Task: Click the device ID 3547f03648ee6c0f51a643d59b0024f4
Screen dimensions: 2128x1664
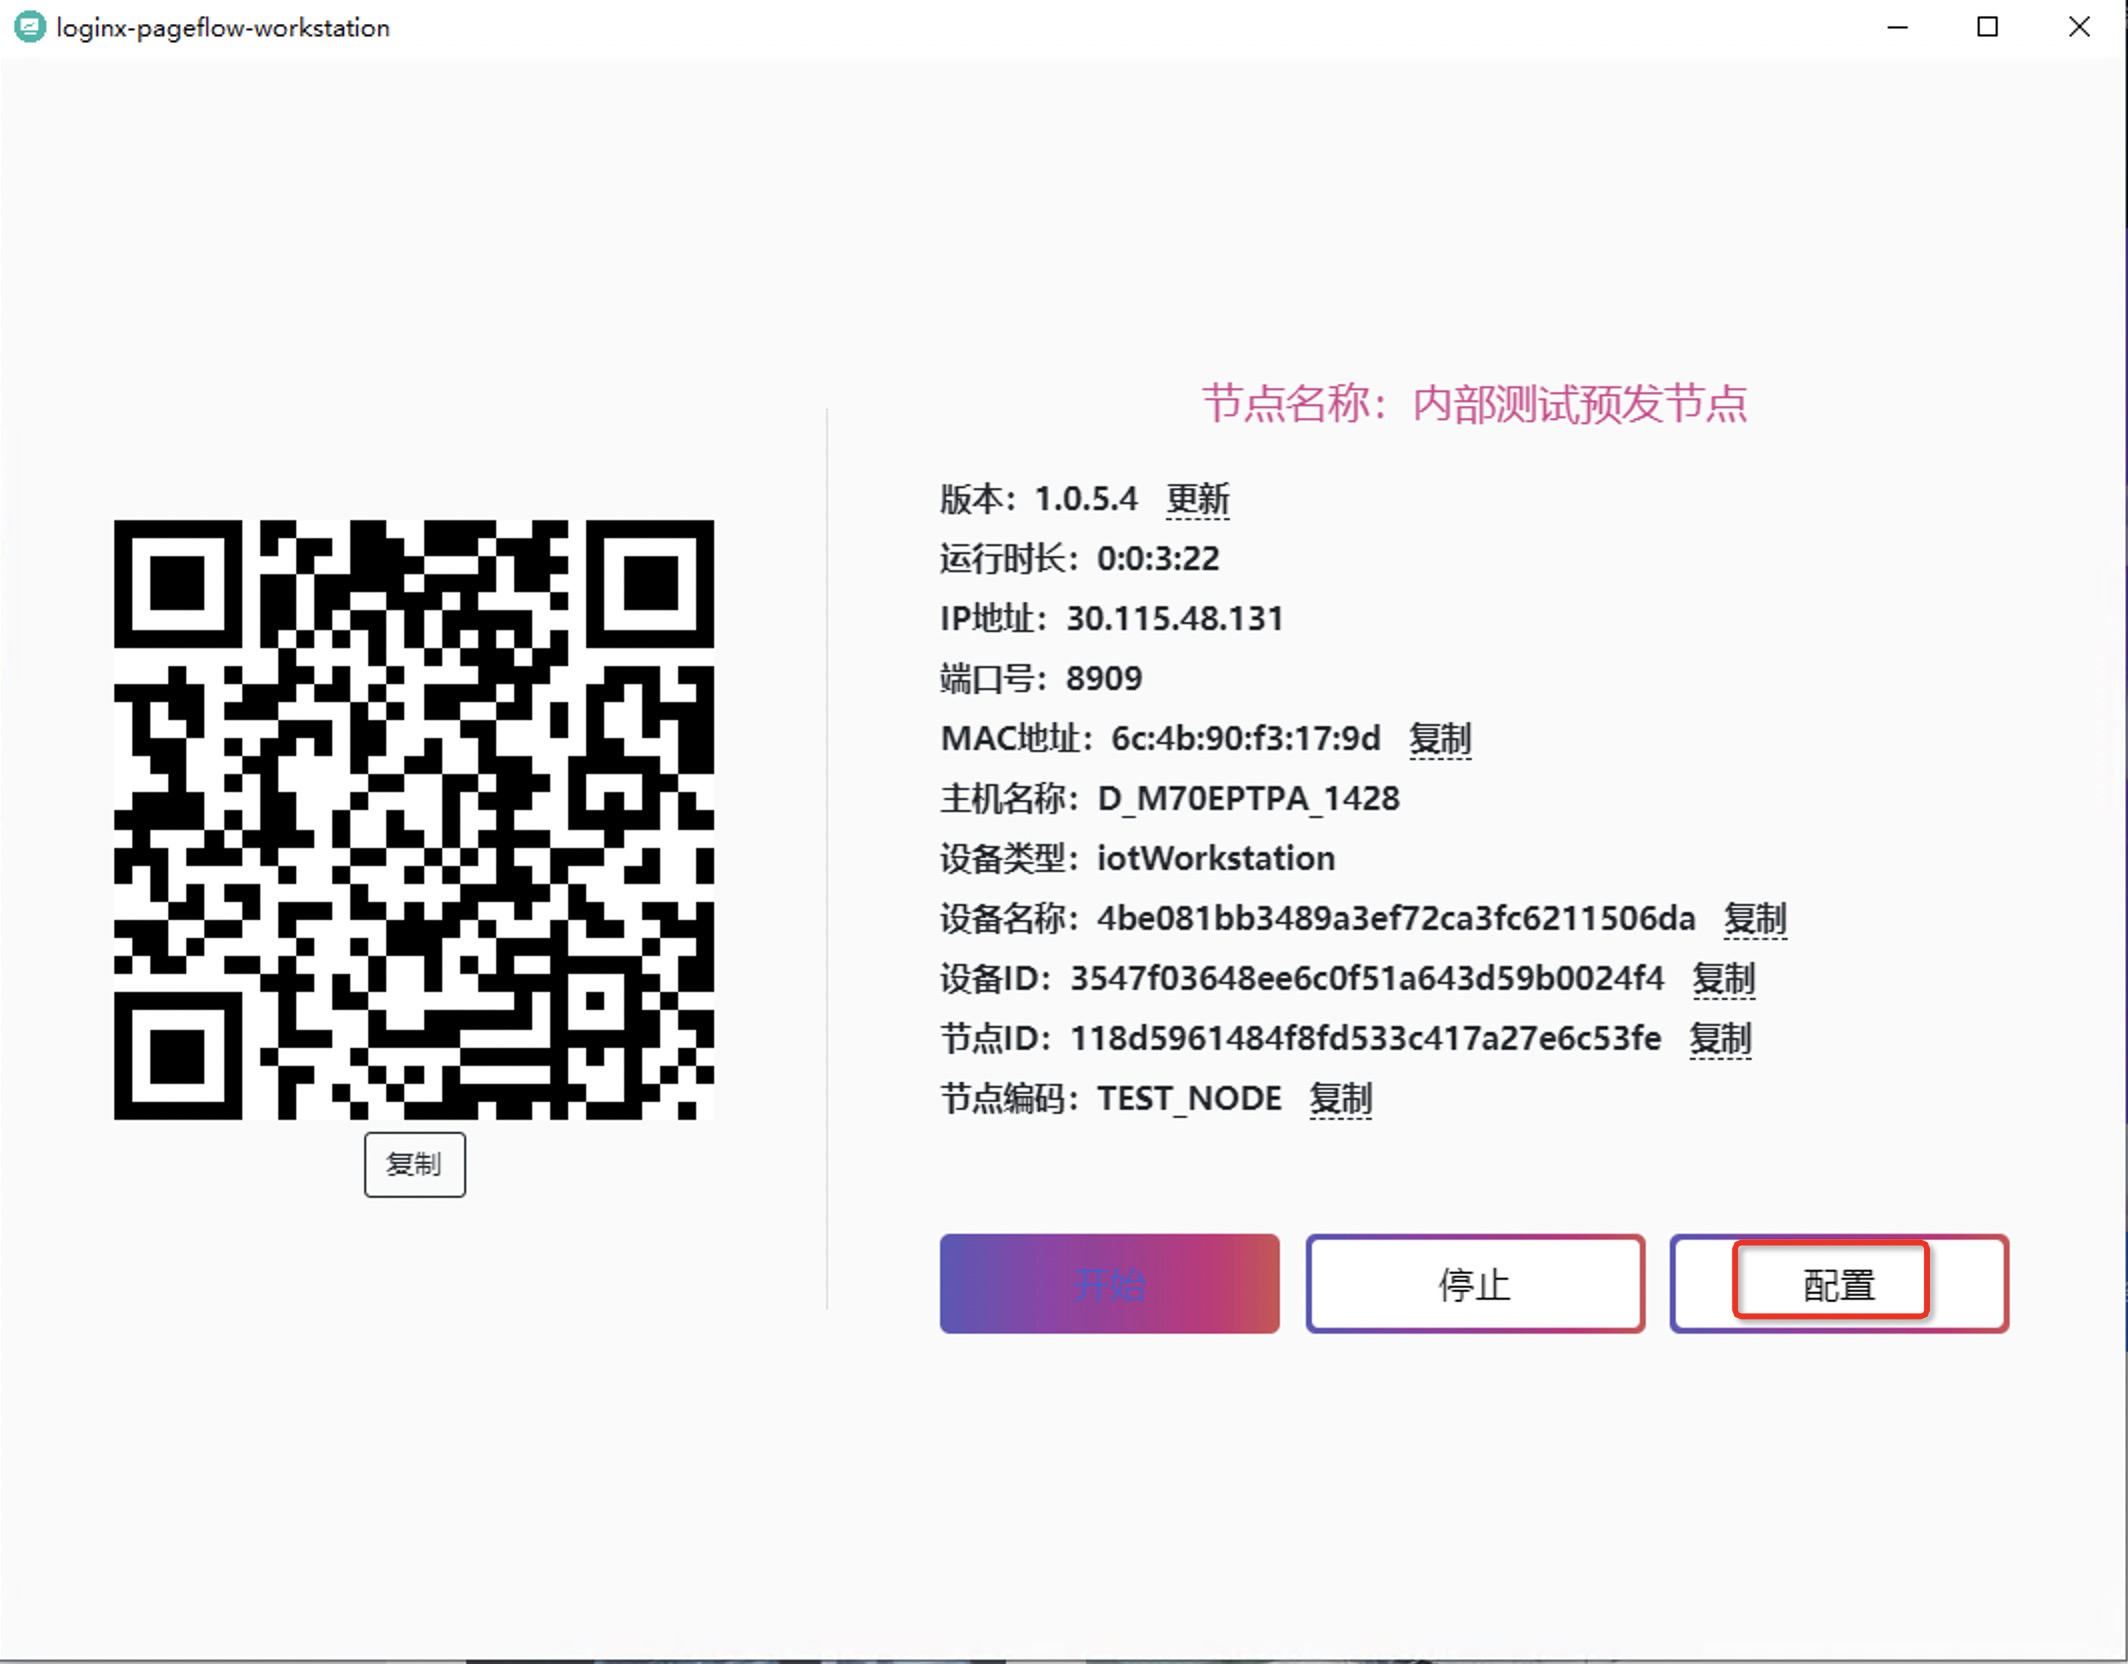Action: [1367, 978]
